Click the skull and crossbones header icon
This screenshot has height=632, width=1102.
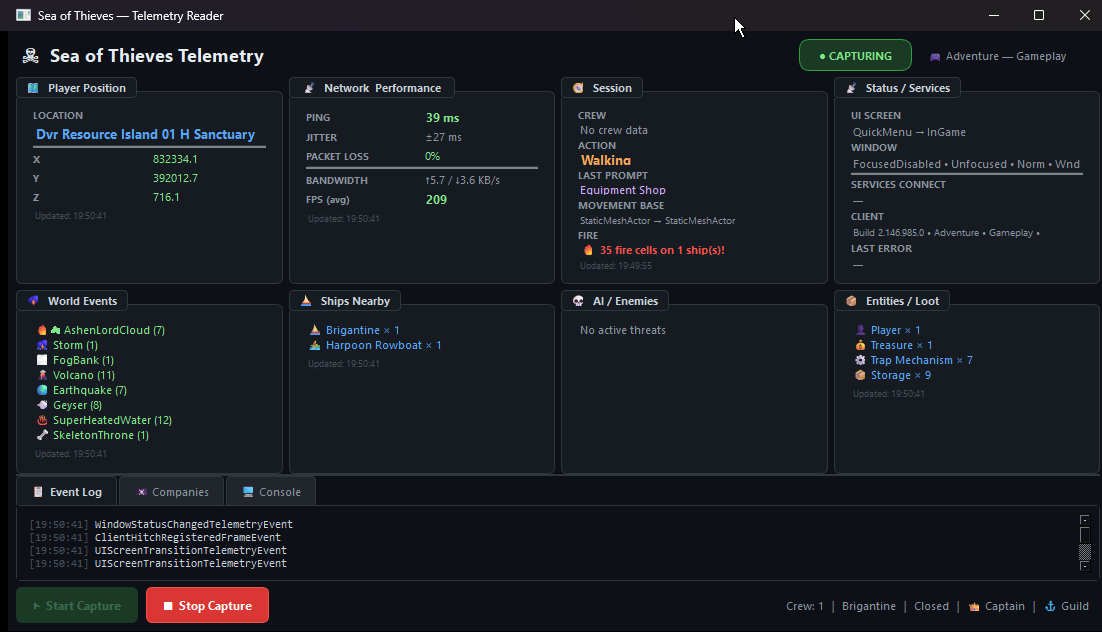pyautogui.click(x=30, y=56)
